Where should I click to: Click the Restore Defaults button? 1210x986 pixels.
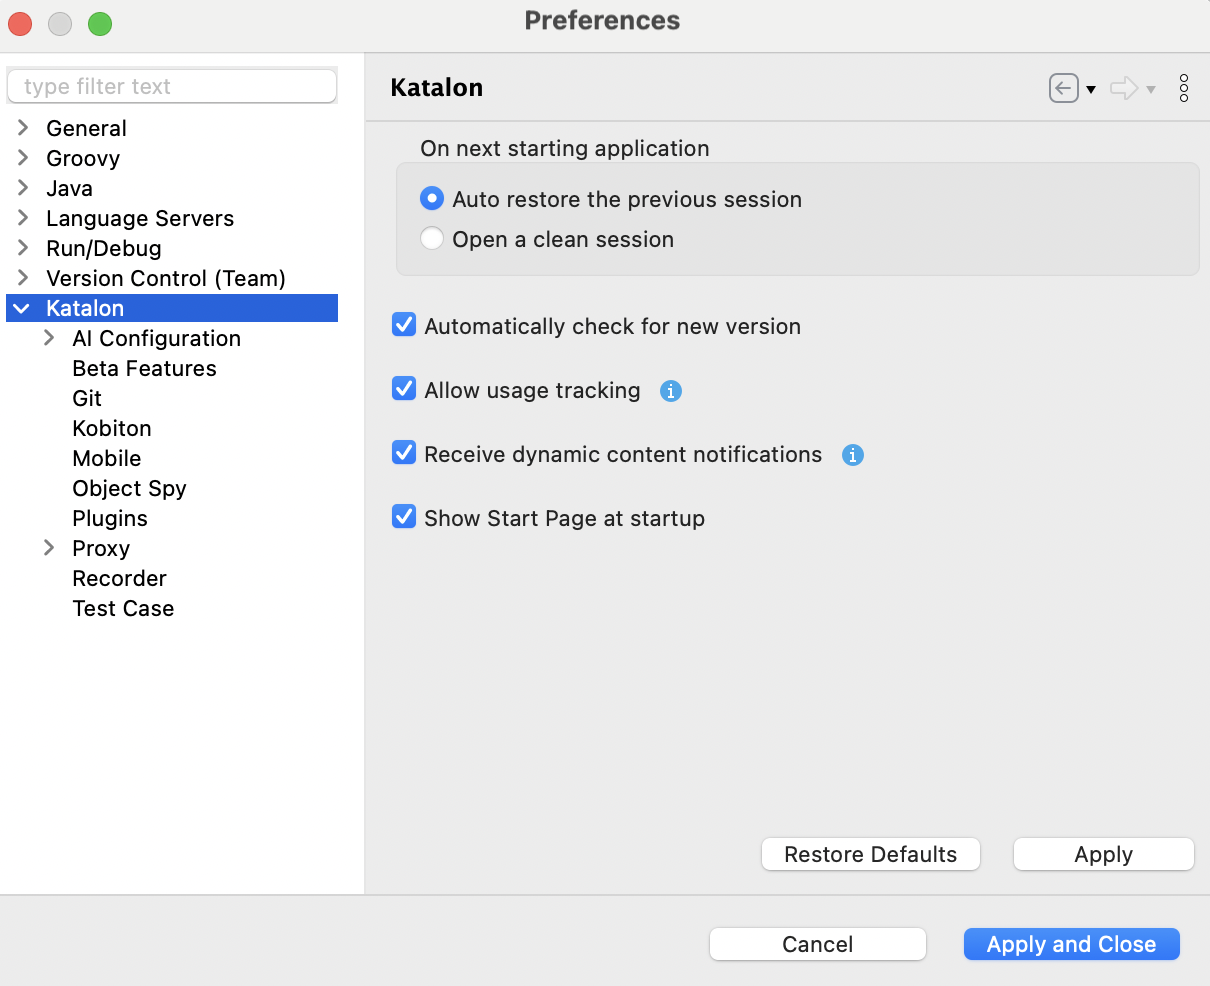(870, 854)
